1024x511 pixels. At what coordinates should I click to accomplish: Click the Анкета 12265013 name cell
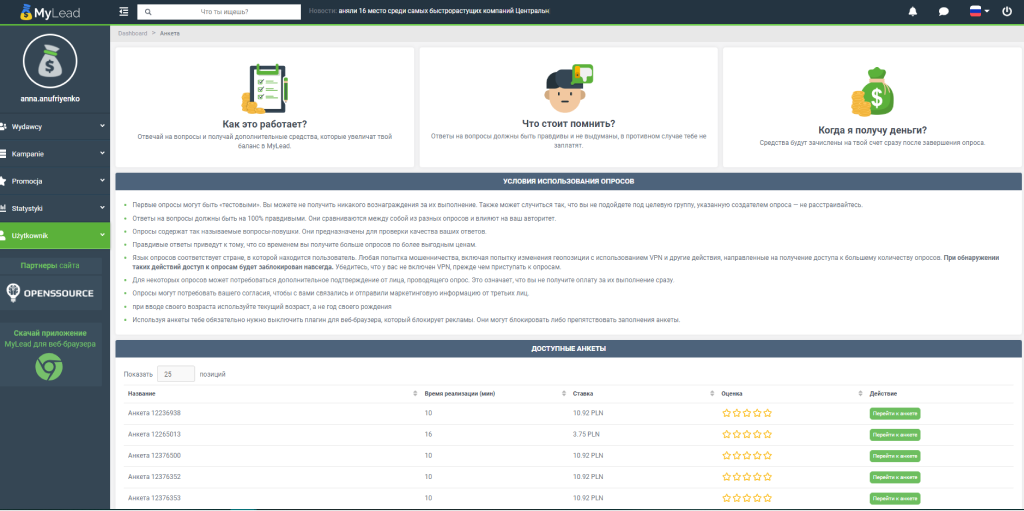[154, 434]
